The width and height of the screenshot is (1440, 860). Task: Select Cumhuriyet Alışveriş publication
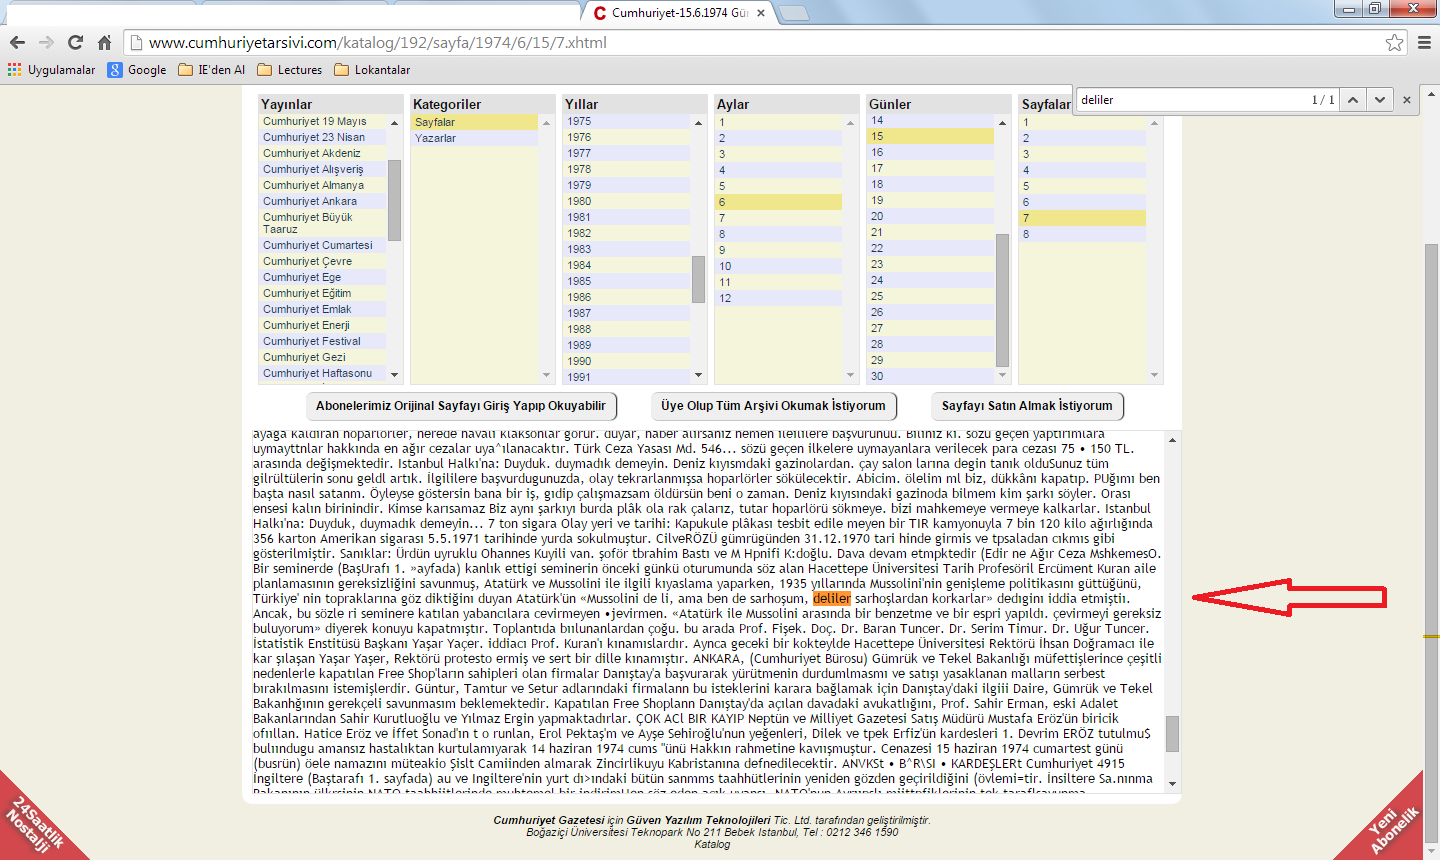(323, 169)
